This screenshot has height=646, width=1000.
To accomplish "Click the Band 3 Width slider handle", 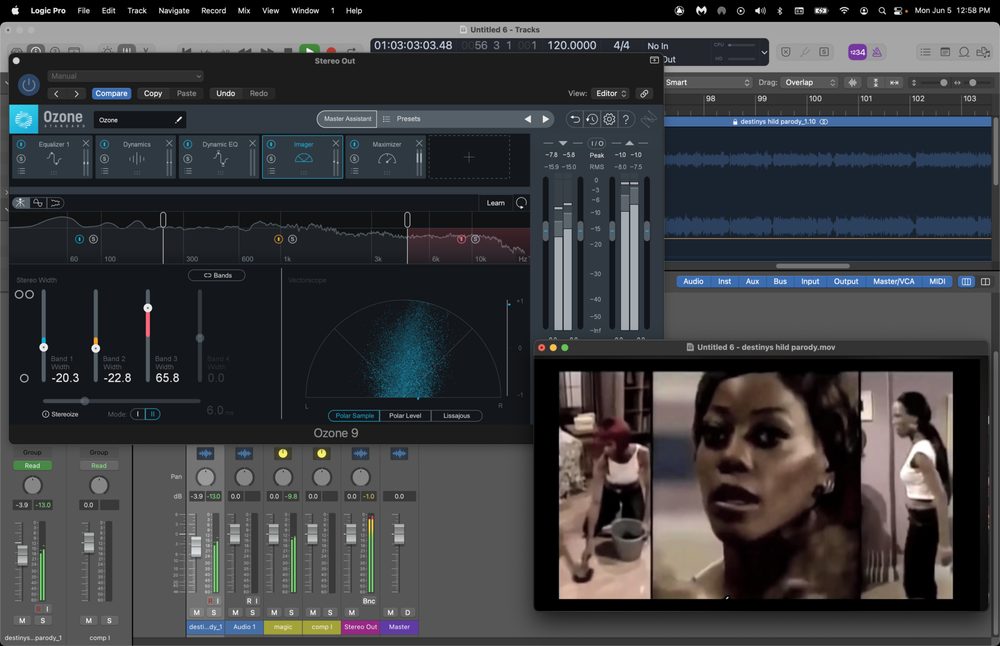I will click(148, 308).
